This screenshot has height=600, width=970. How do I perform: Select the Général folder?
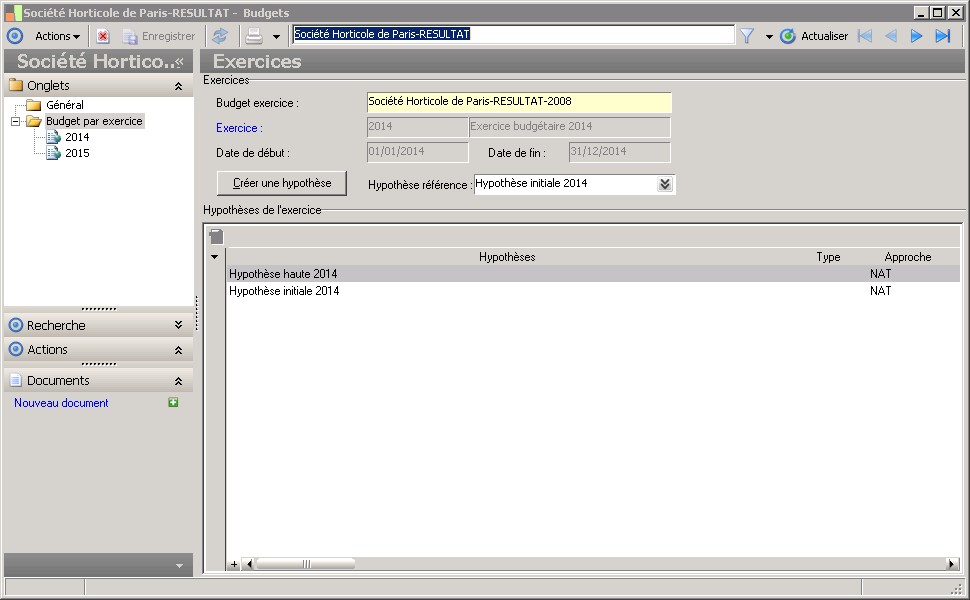point(64,105)
